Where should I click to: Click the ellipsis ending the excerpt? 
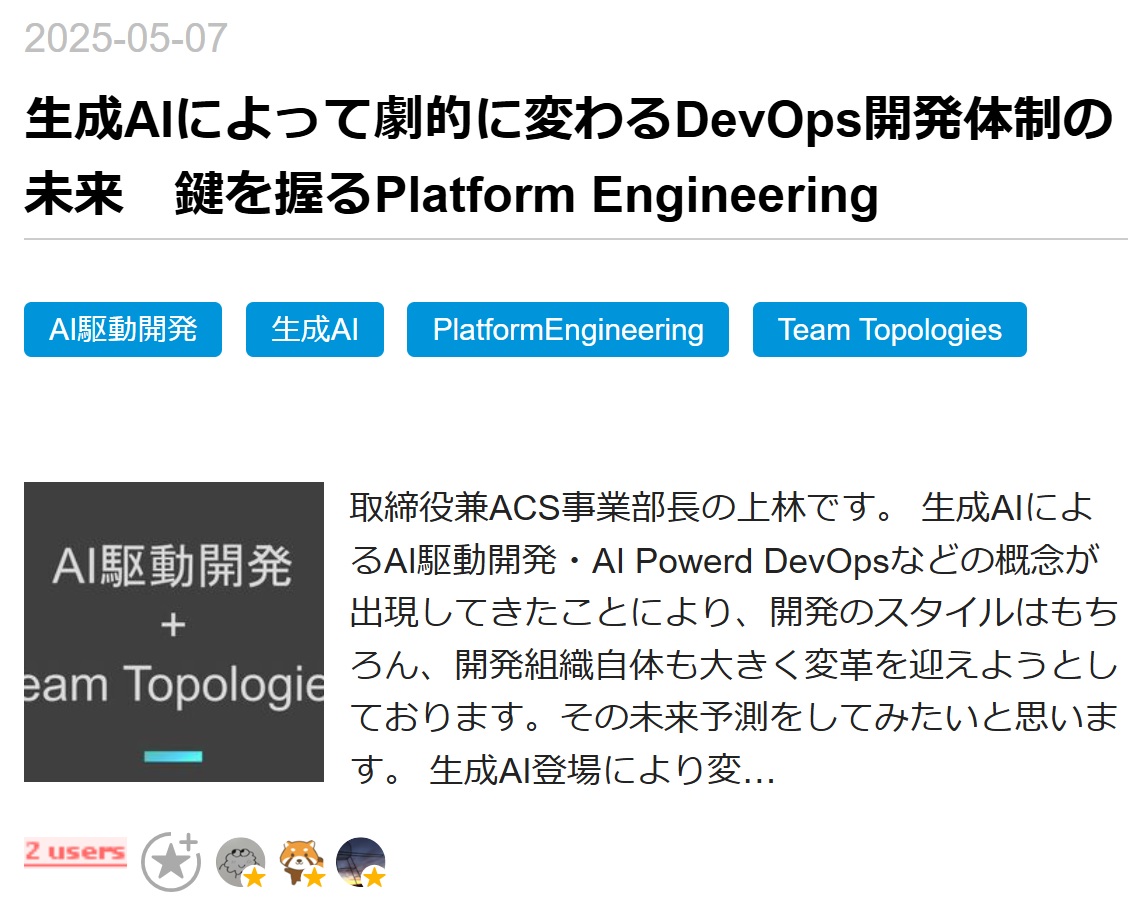[x=758, y=772]
